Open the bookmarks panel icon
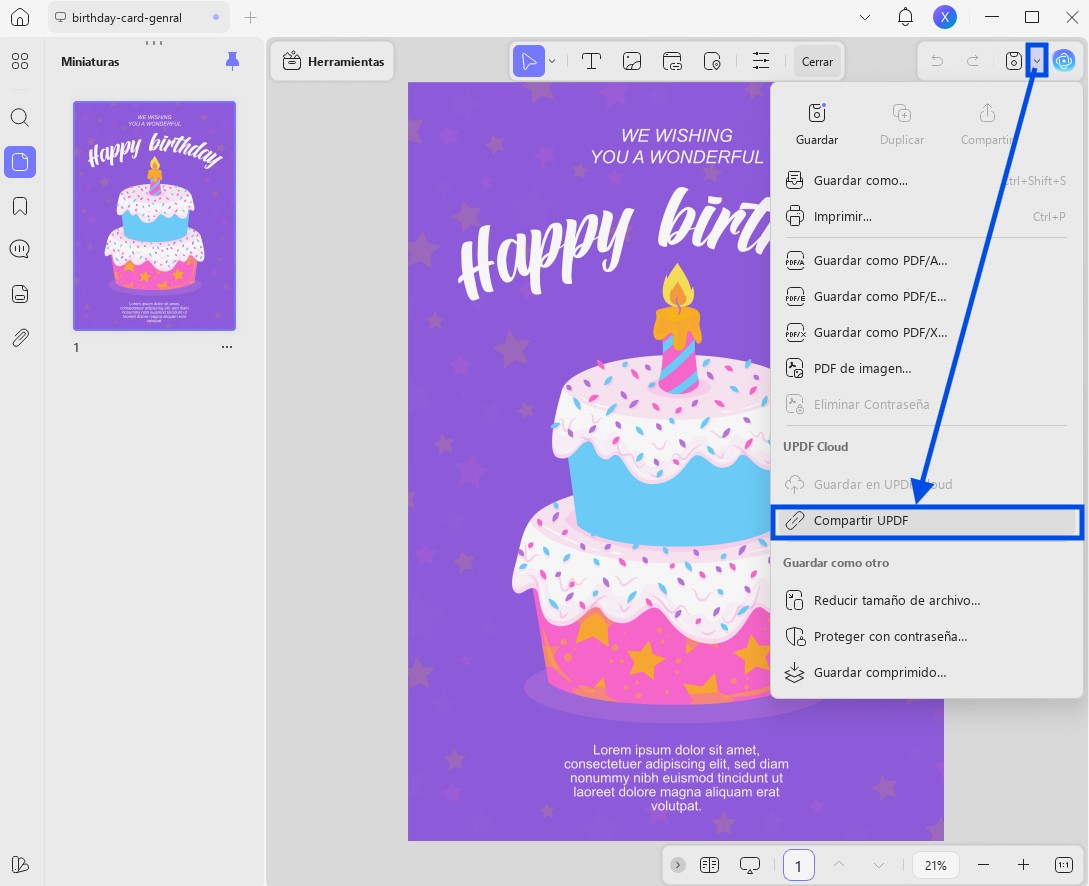1089x886 pixels. [20, 206]
